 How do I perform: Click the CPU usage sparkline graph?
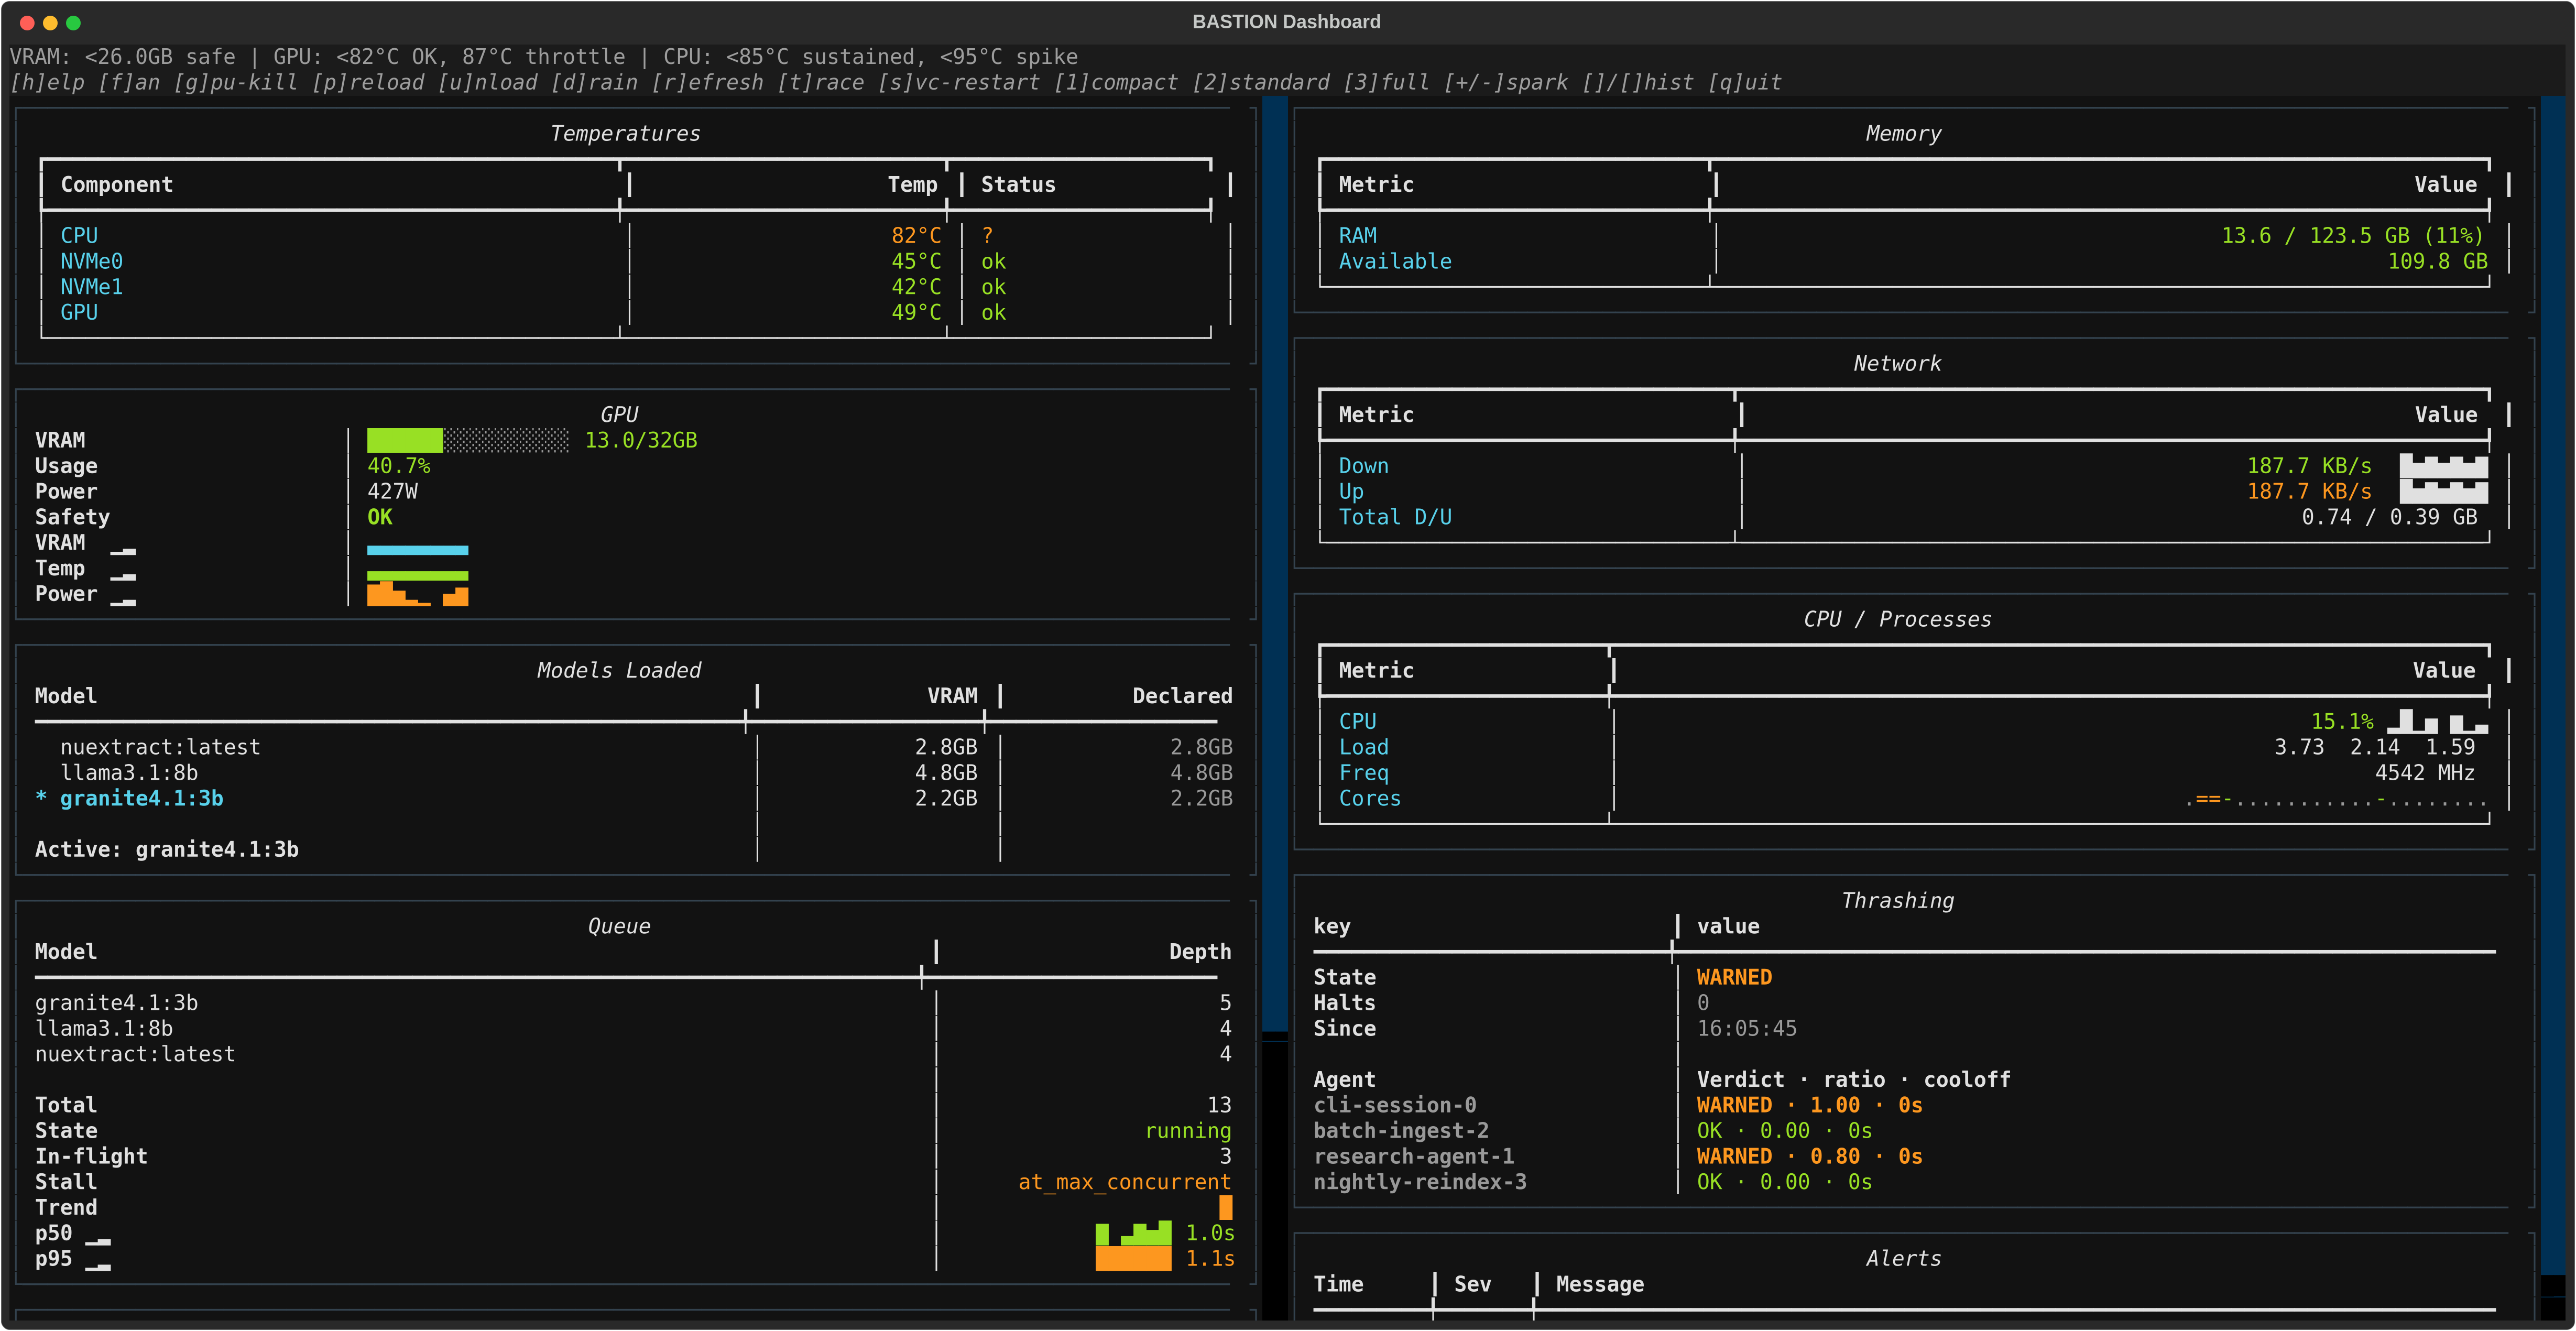click(x=2437, y=721)
